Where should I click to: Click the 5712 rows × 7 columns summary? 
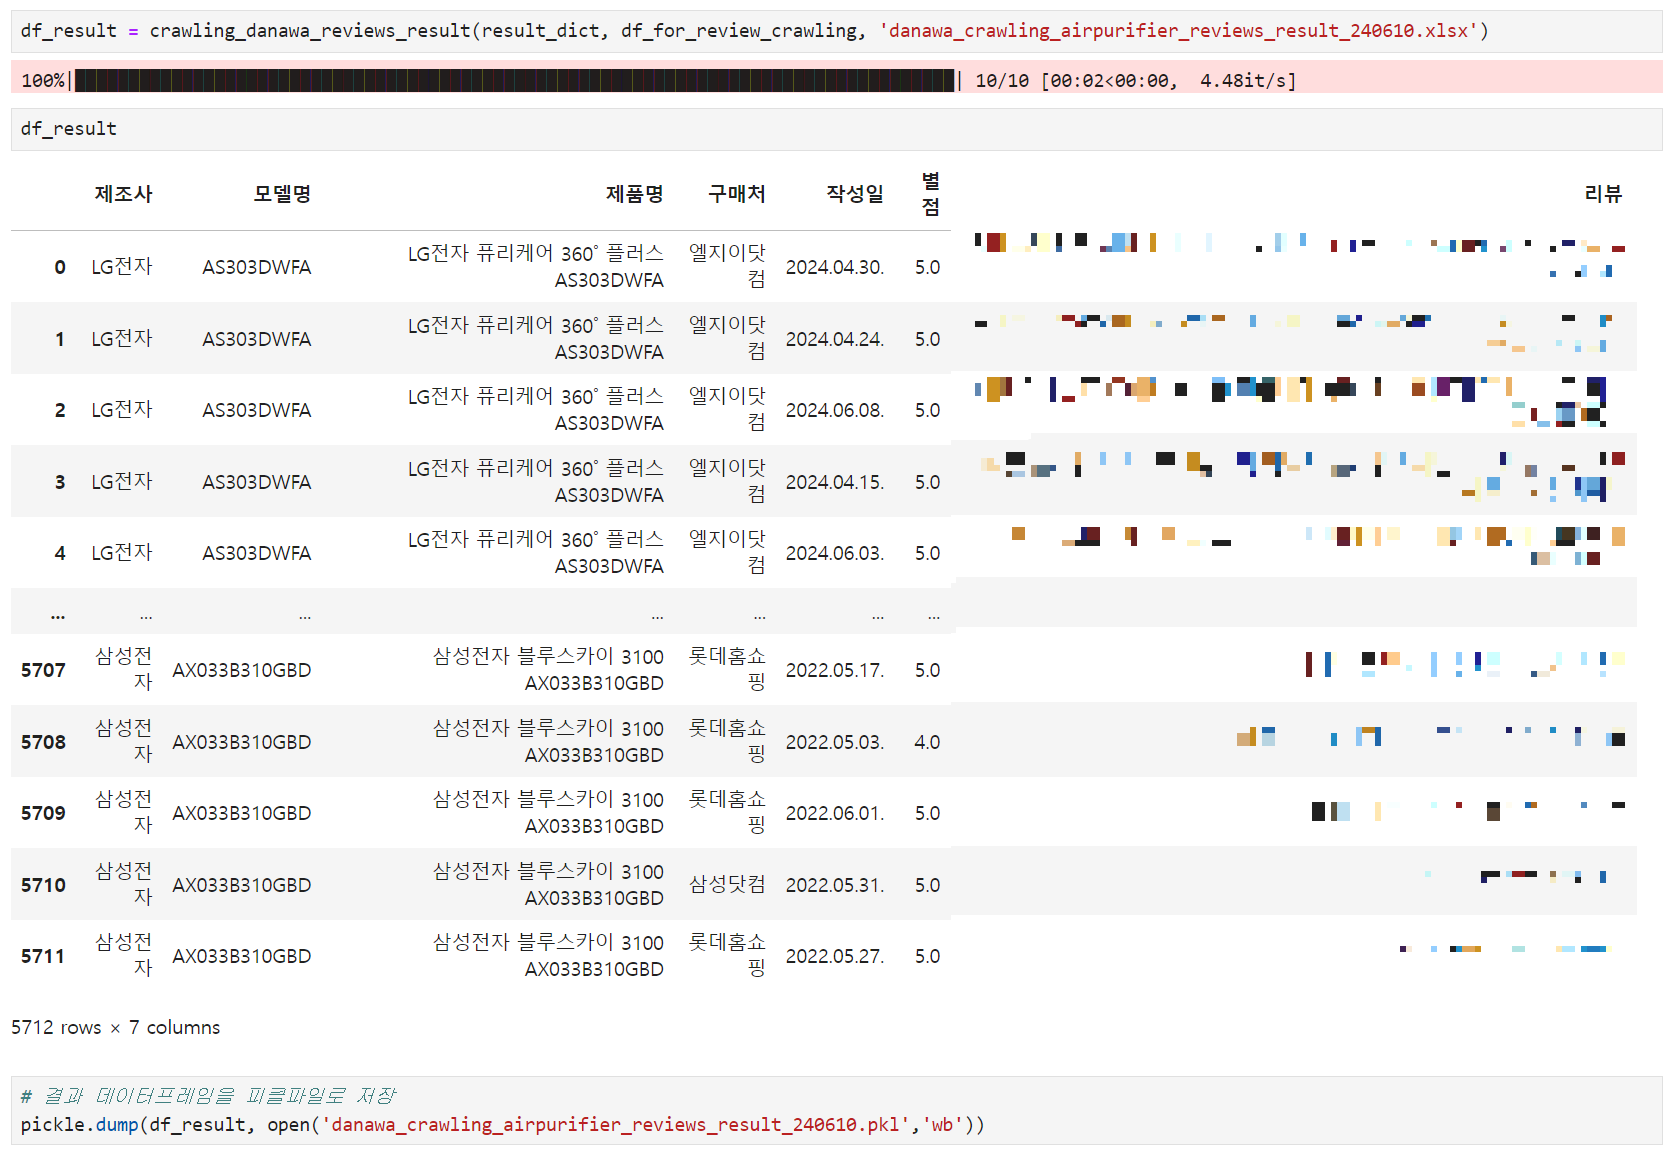coord(116,1027)
